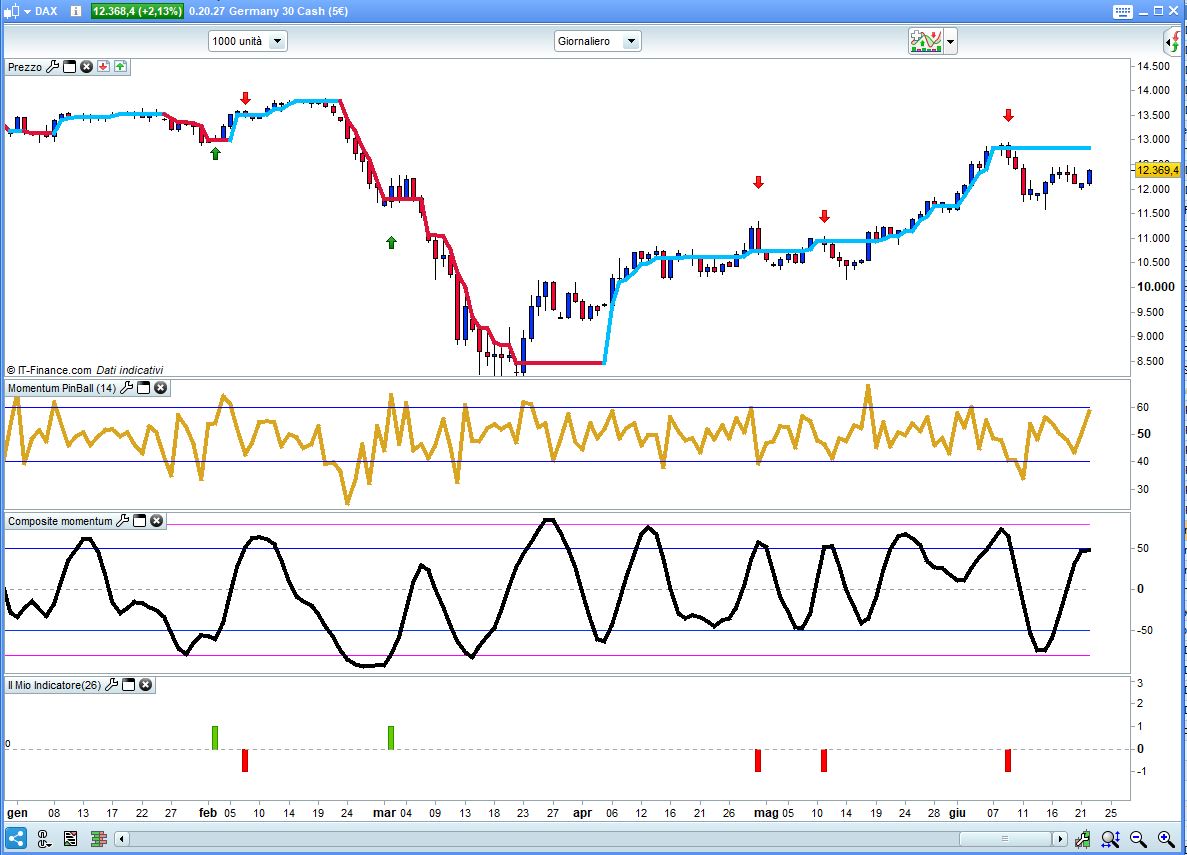Click the 'apr' month label on time axis
The height and width of the screenshot is (855, 1187).
pyautogui.click(x=582, y=813)
